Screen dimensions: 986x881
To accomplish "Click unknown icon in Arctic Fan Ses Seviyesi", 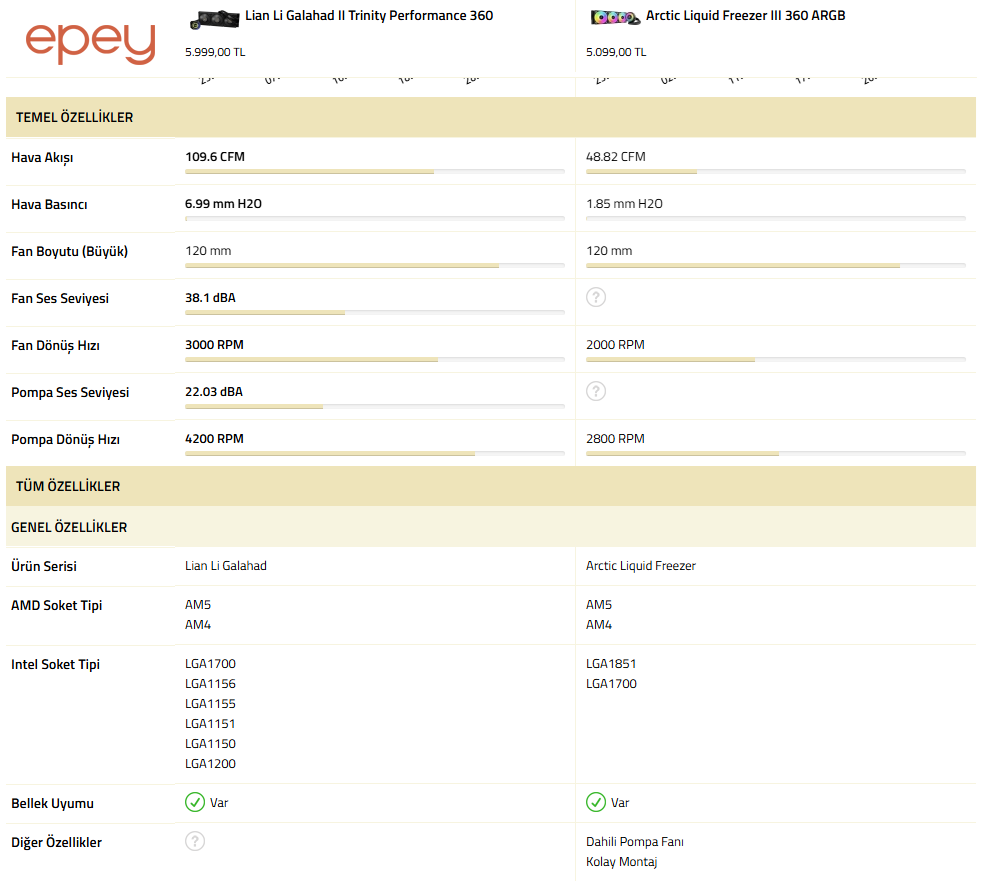I will pyautogui.click(x=596, y=297).
